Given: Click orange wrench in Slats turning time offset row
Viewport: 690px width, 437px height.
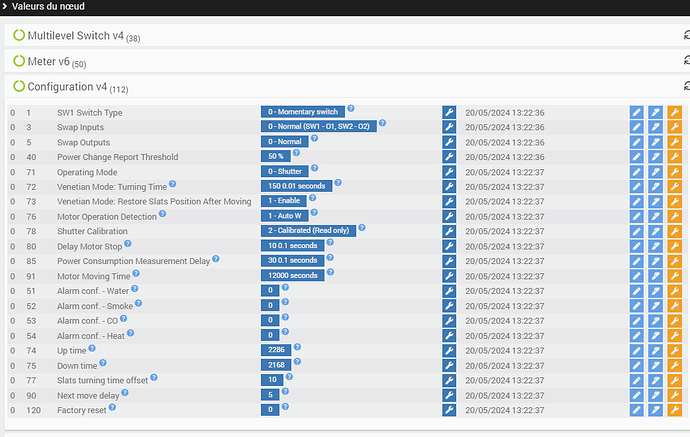Looking at the screenshot, I should tap(674, 380).
